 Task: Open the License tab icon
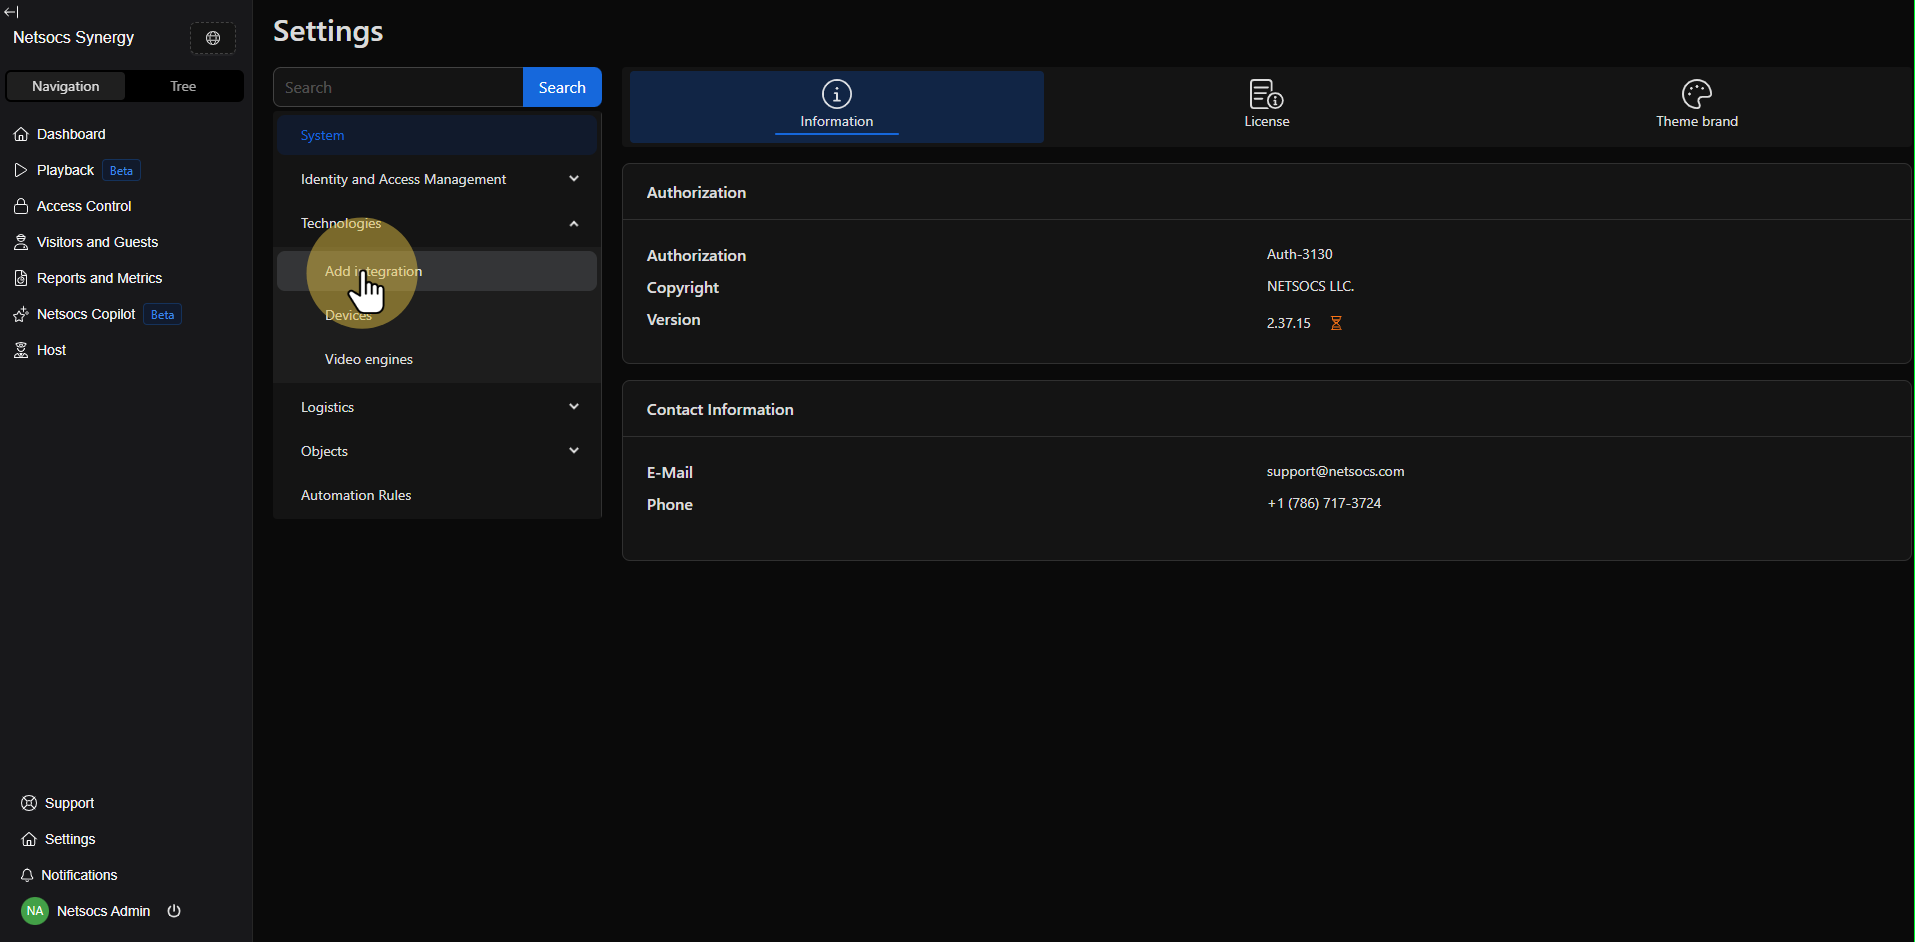(x=1266, y=95)
